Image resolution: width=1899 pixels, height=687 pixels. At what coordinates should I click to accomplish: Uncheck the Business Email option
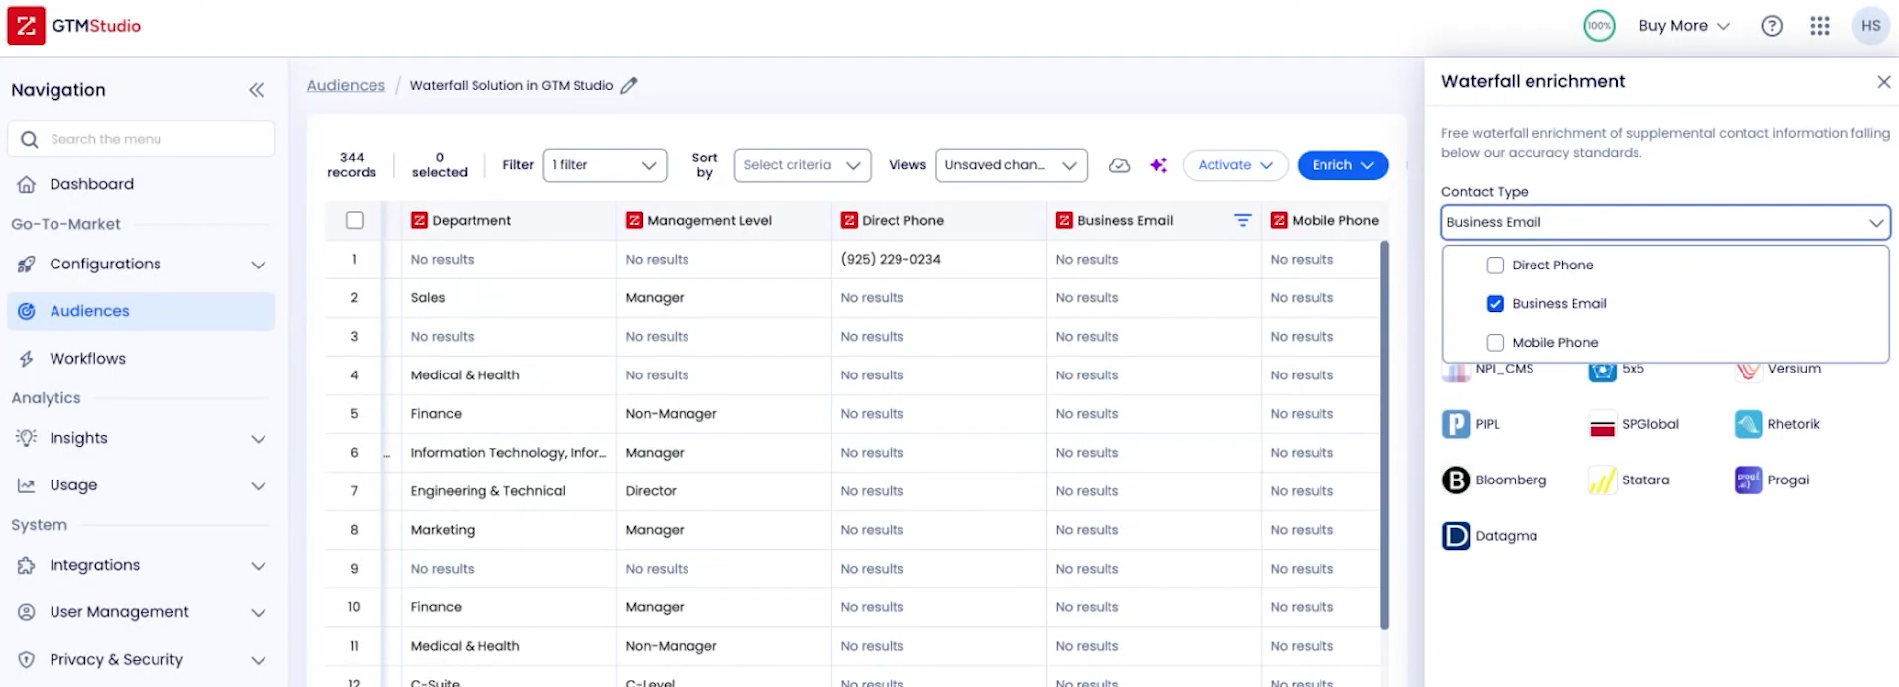click(1495, 304)
